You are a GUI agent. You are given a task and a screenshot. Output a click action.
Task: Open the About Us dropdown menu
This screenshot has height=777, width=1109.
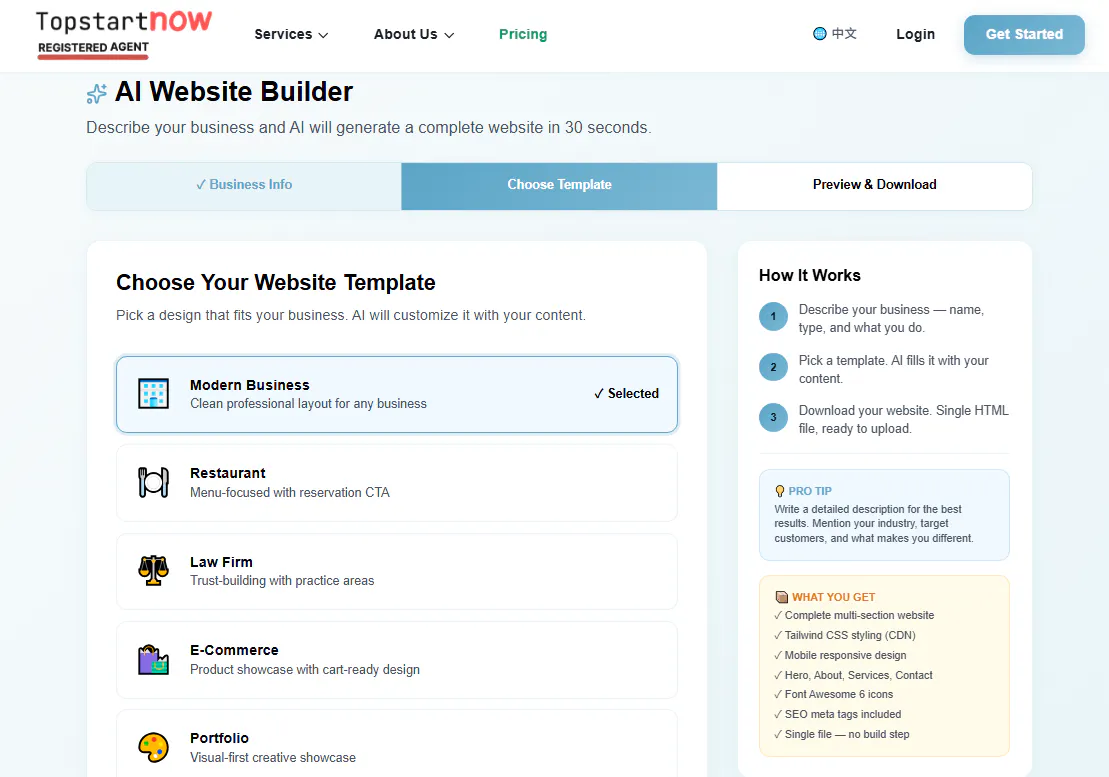point(414,34)
